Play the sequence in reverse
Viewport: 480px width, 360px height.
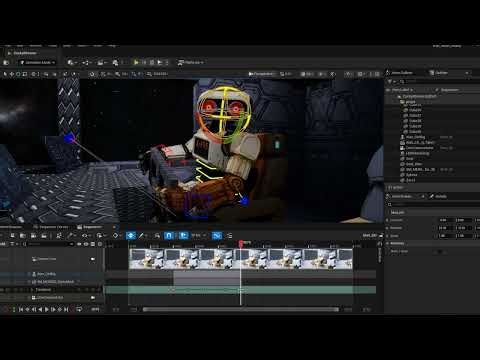pos(40,309)
